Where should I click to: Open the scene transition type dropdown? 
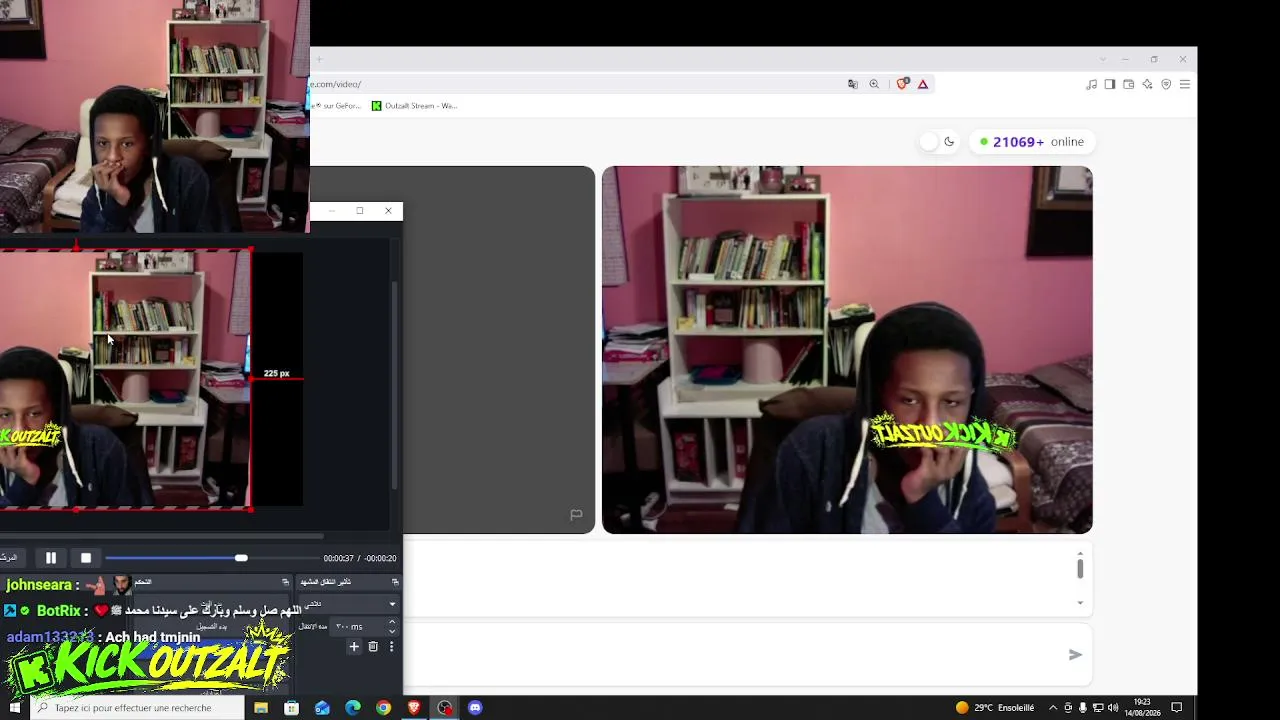click(349, 604)
